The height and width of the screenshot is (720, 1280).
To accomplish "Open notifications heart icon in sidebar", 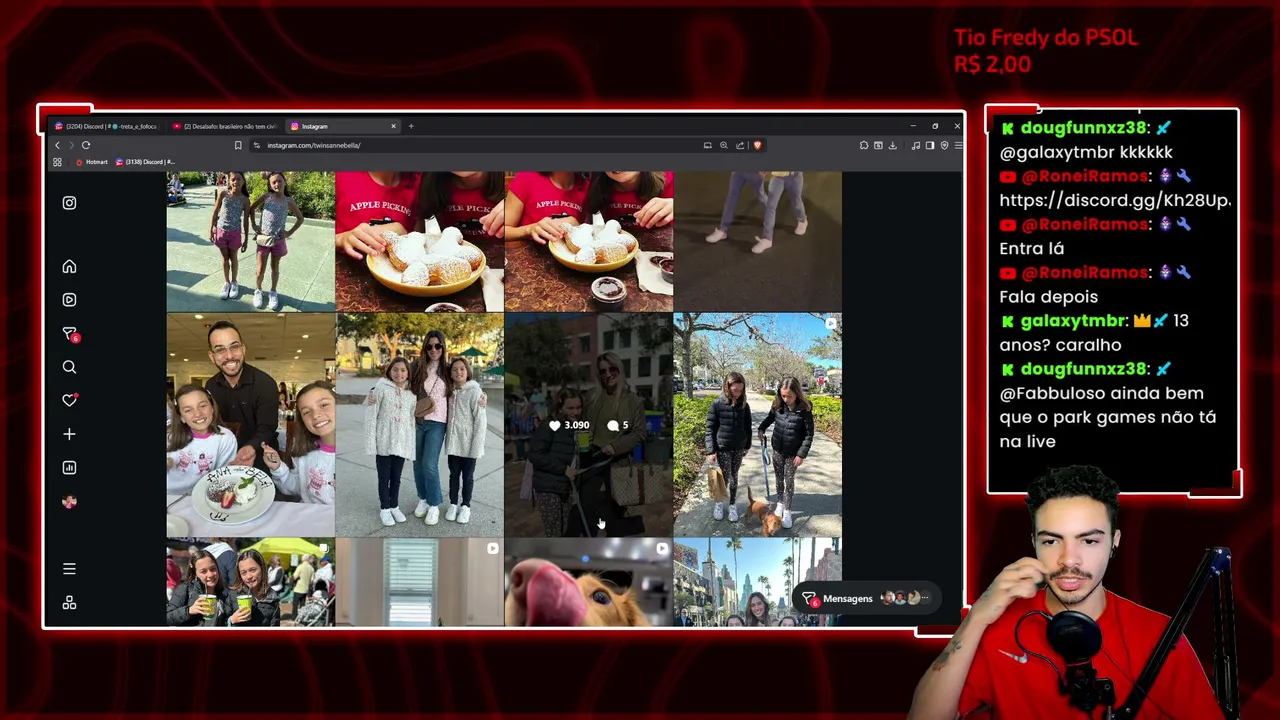I will coord(69,400).
